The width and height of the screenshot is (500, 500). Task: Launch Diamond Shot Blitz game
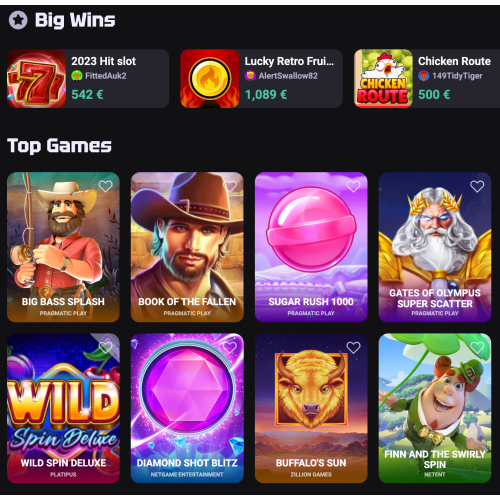click(x=187, y=408)
